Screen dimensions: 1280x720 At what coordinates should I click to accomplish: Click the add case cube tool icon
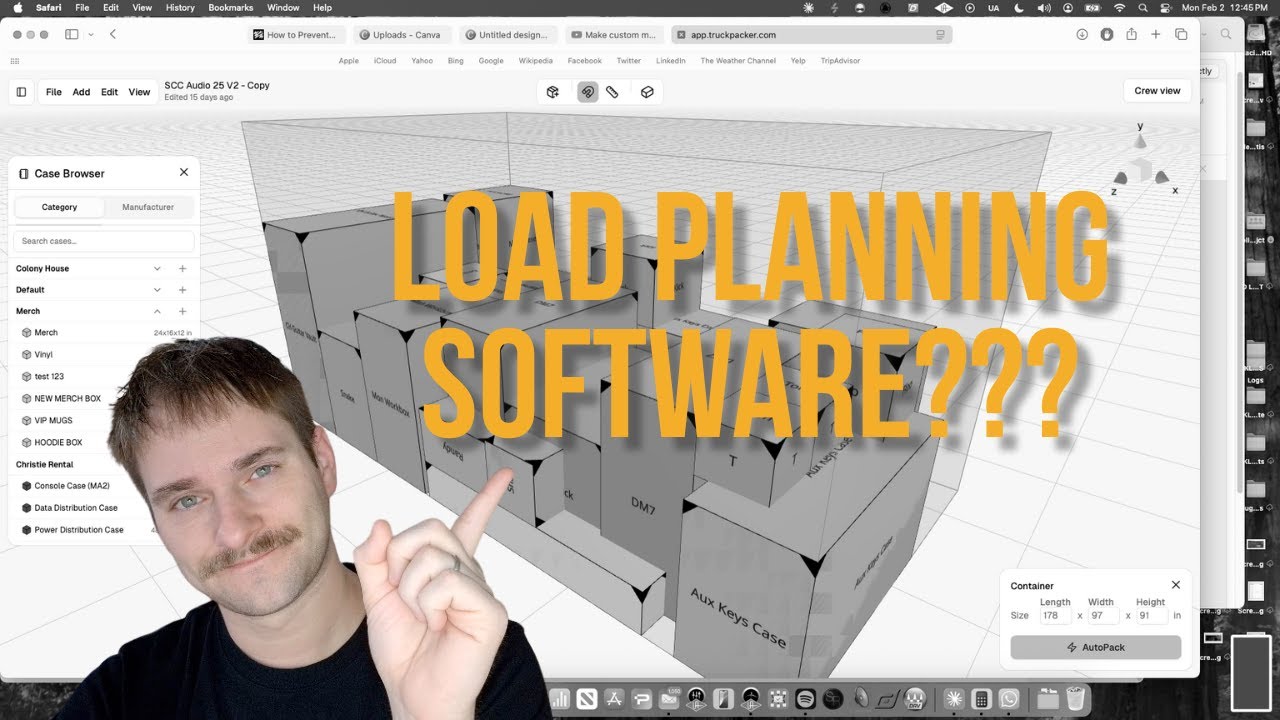(552, 92)
